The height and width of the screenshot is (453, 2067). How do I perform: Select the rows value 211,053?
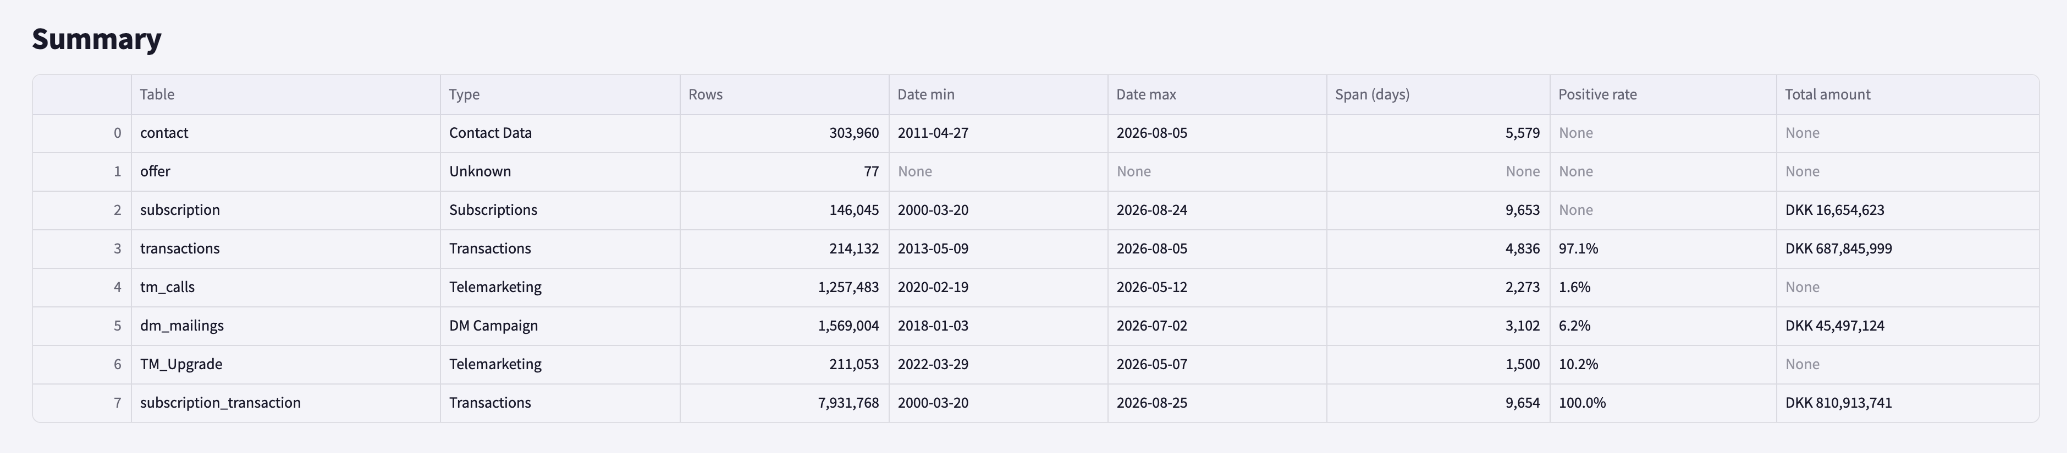(784, 364)
